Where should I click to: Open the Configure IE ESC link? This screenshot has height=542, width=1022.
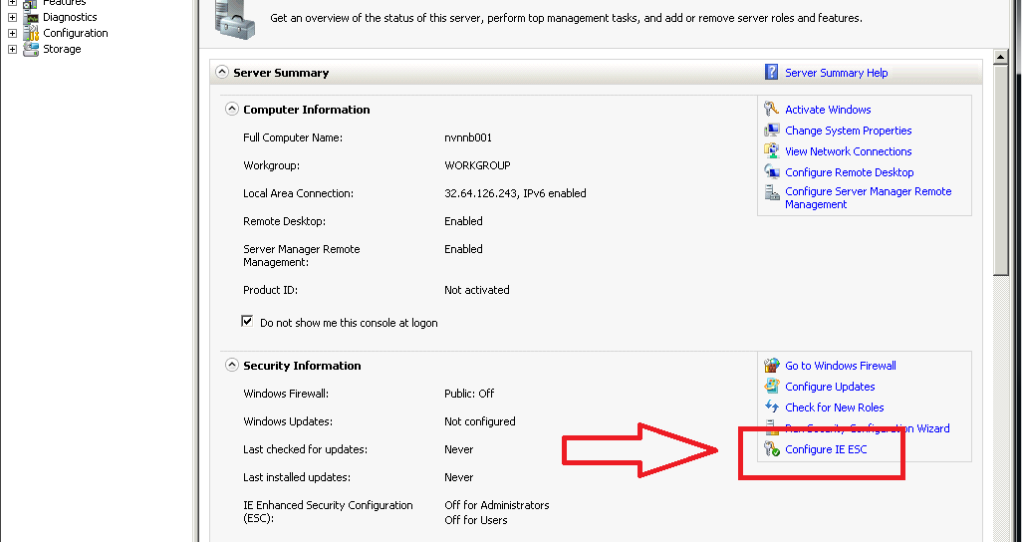(826, 450)
